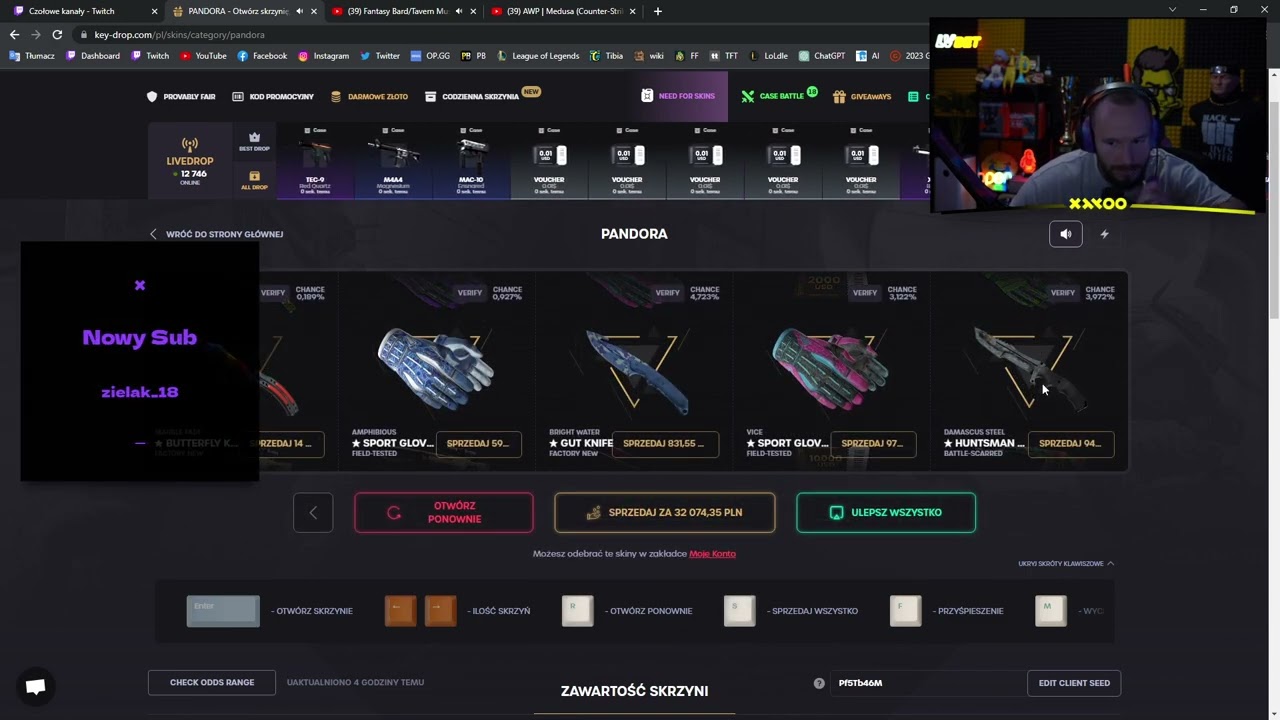
Task: Click the question mark beside client seed
Action: (x=819, y=683)
